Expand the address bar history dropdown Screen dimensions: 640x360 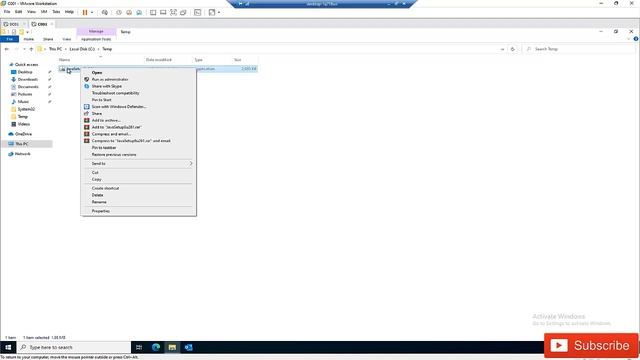502,49
